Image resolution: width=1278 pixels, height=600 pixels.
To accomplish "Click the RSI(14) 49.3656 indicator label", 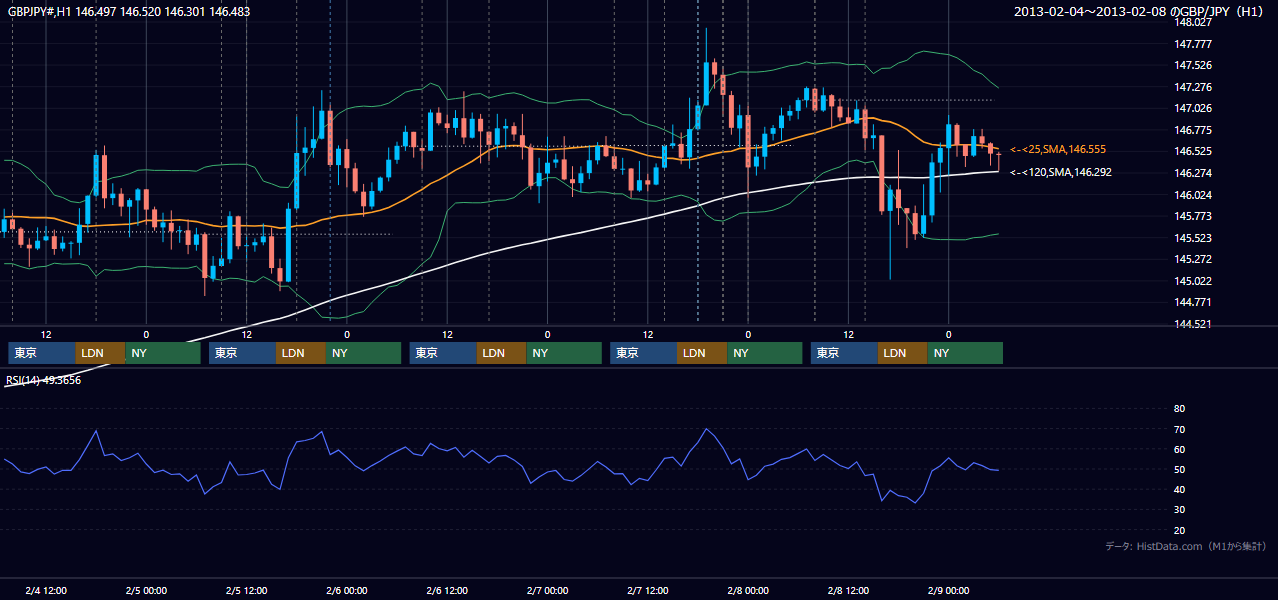I will (x=44, y=380).
